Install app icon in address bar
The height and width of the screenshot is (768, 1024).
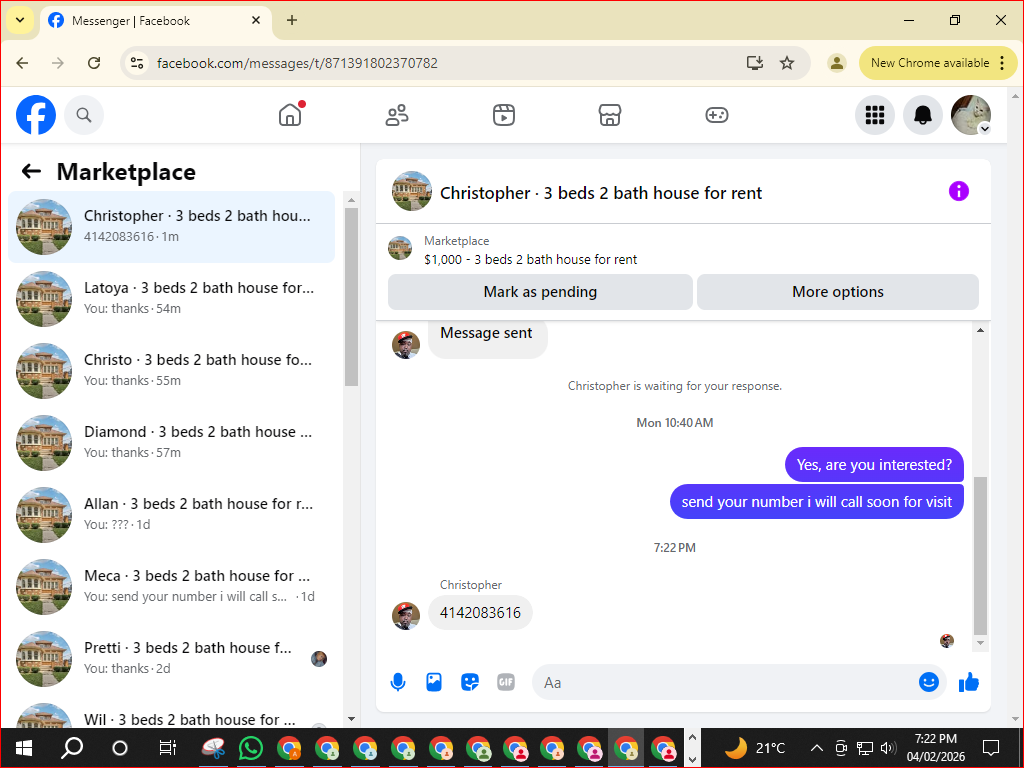tap(755, 63)
